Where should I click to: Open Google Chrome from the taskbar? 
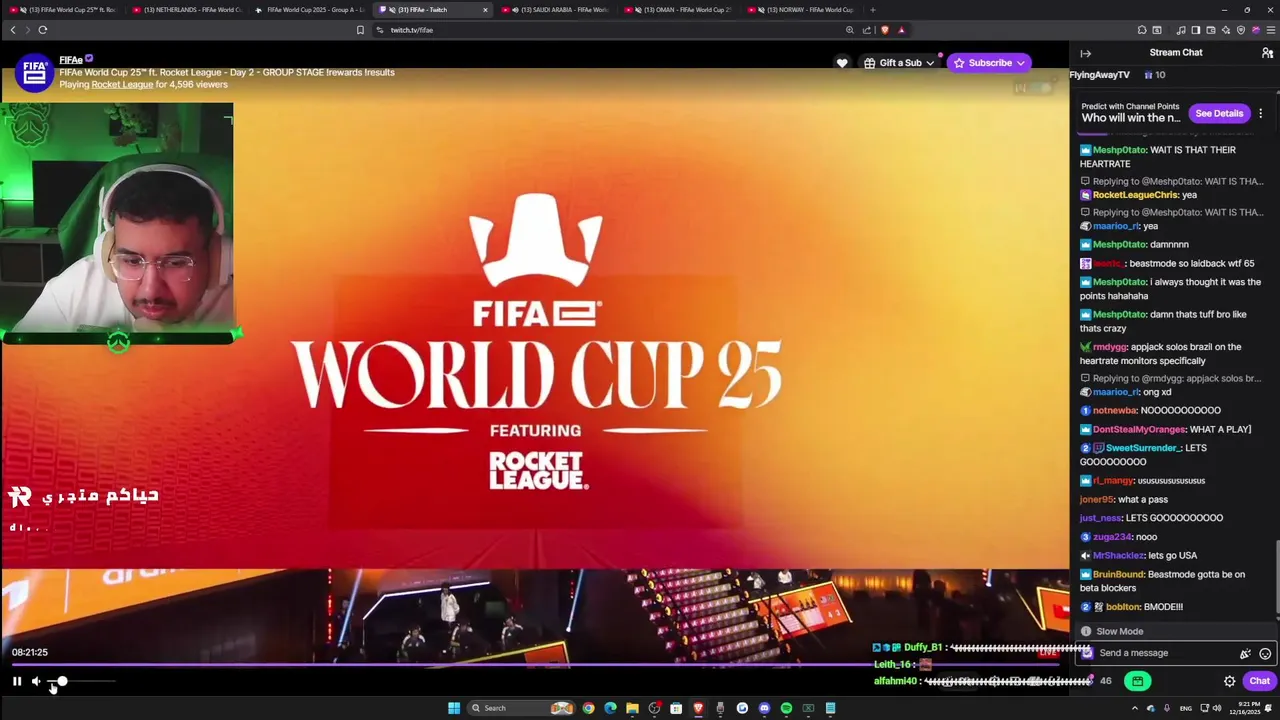tap(588, 708)
